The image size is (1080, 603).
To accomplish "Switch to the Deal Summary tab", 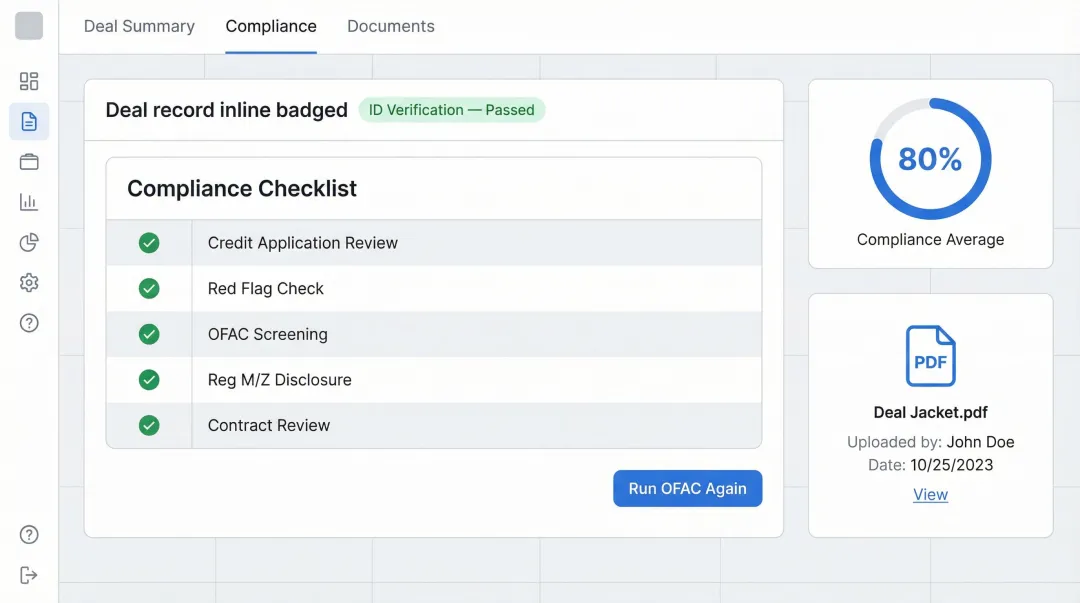I will coord(139,26).
